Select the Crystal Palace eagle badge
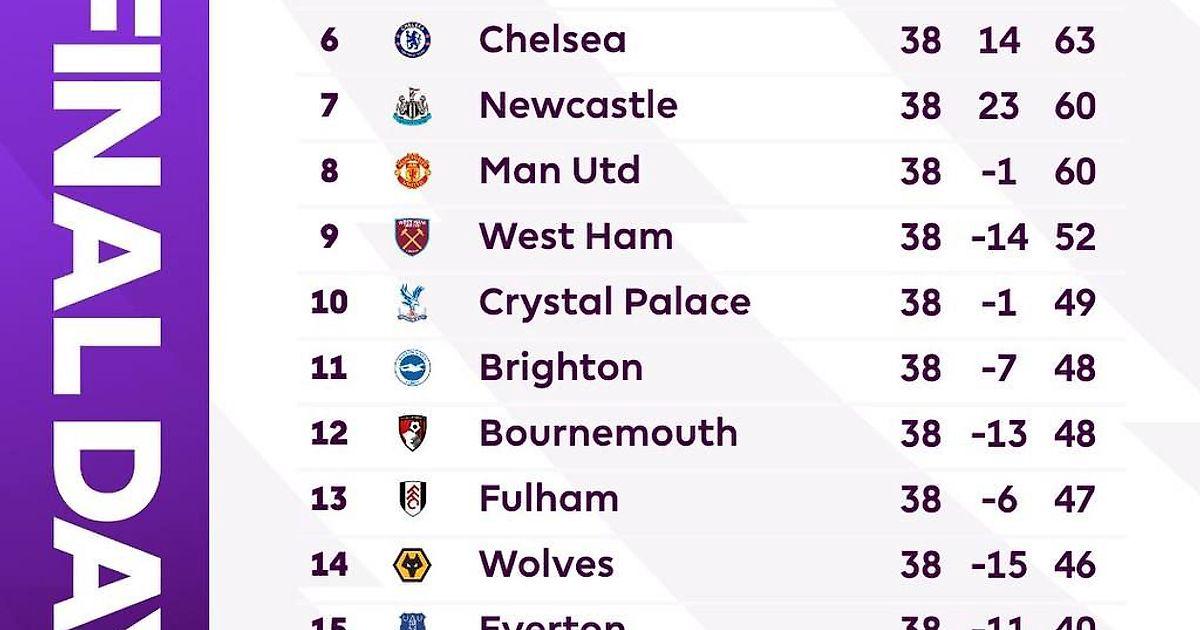 click(x=412, y=302)
